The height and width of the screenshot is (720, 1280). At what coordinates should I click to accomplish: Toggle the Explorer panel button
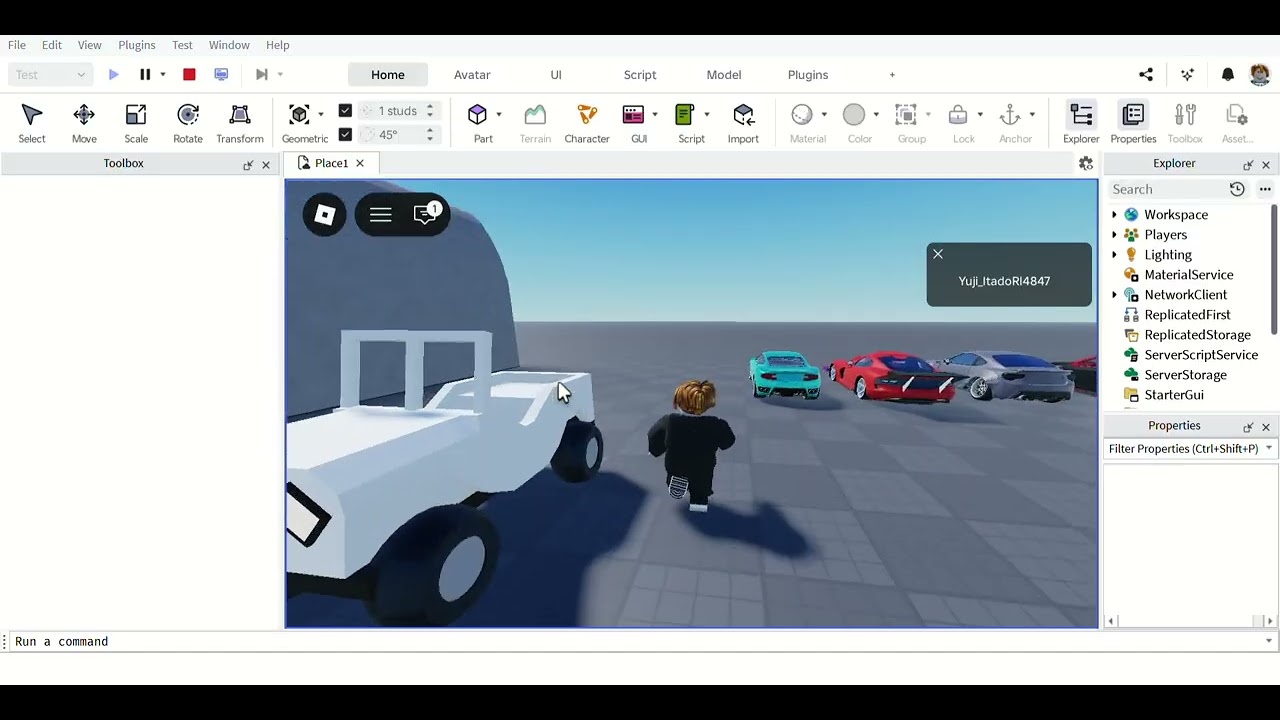point(1081,124)
